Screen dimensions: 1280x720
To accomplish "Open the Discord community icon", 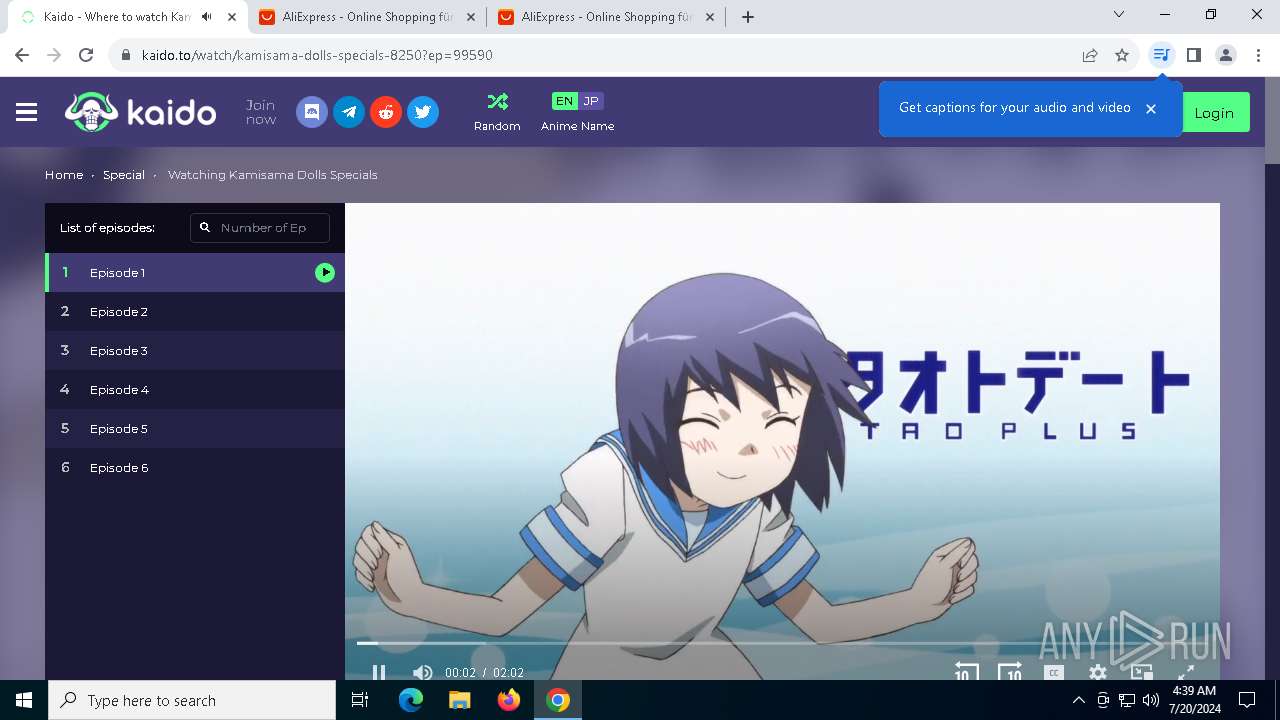I will tap(312, 112).
